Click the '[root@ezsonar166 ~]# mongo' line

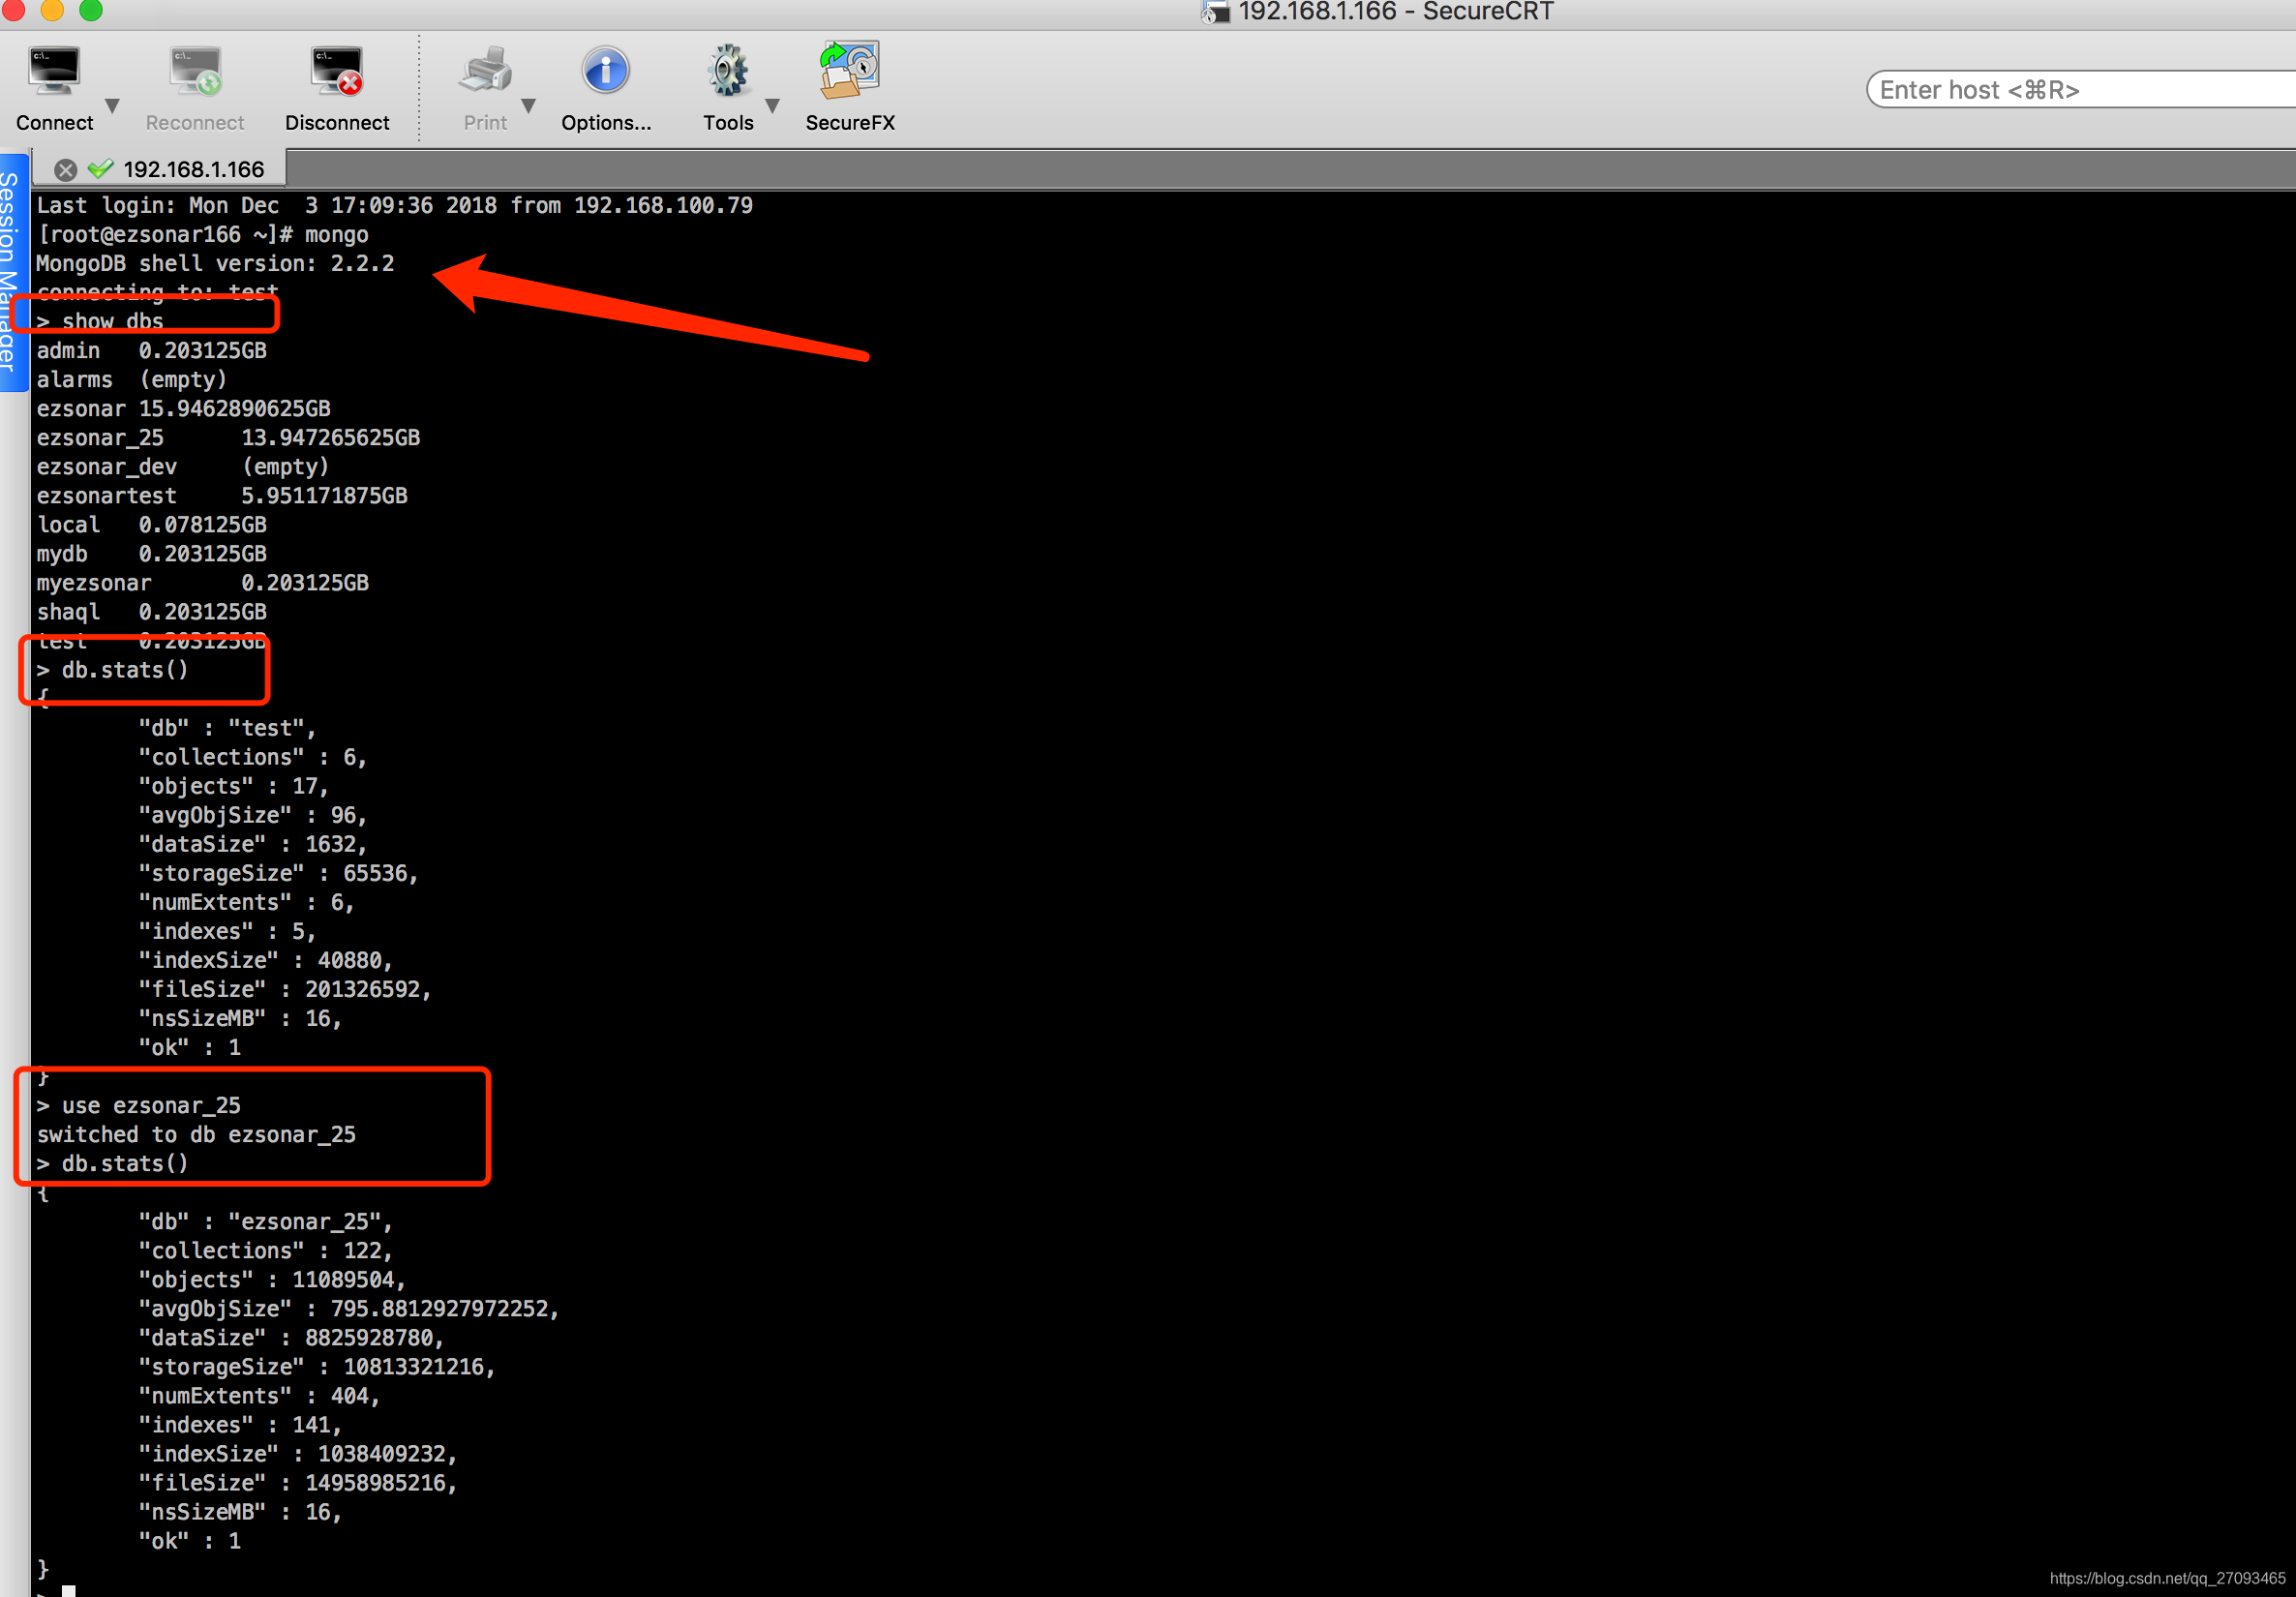click(x=203, y=235)
